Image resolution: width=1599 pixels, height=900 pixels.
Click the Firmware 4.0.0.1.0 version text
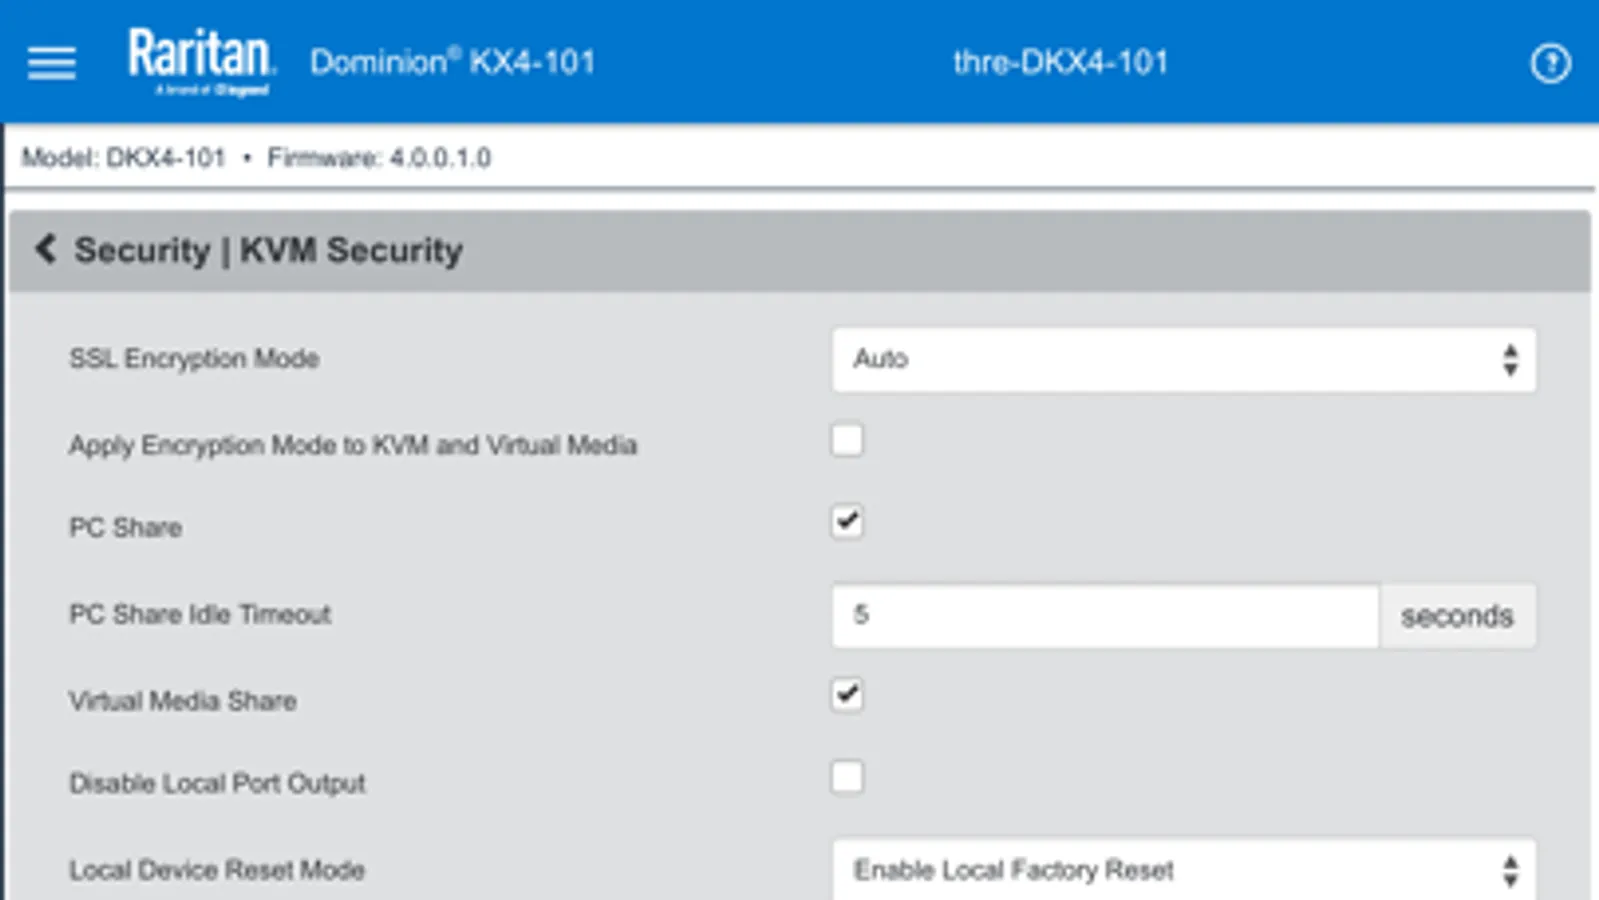pyautogui.click(x=379, y=158)
